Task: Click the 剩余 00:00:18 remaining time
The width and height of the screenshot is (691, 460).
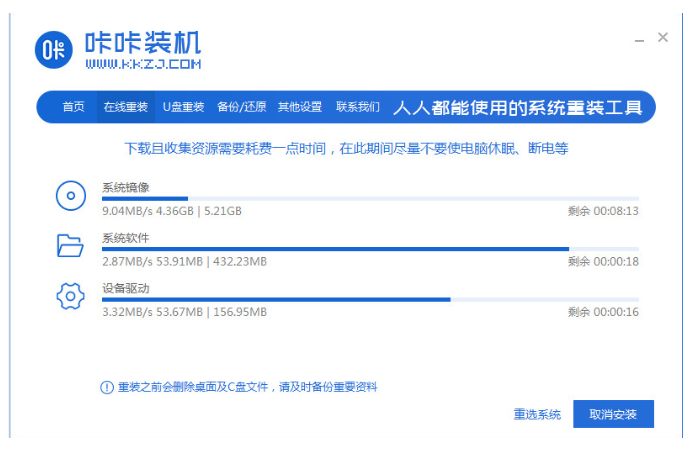Action: coord(603,262)
